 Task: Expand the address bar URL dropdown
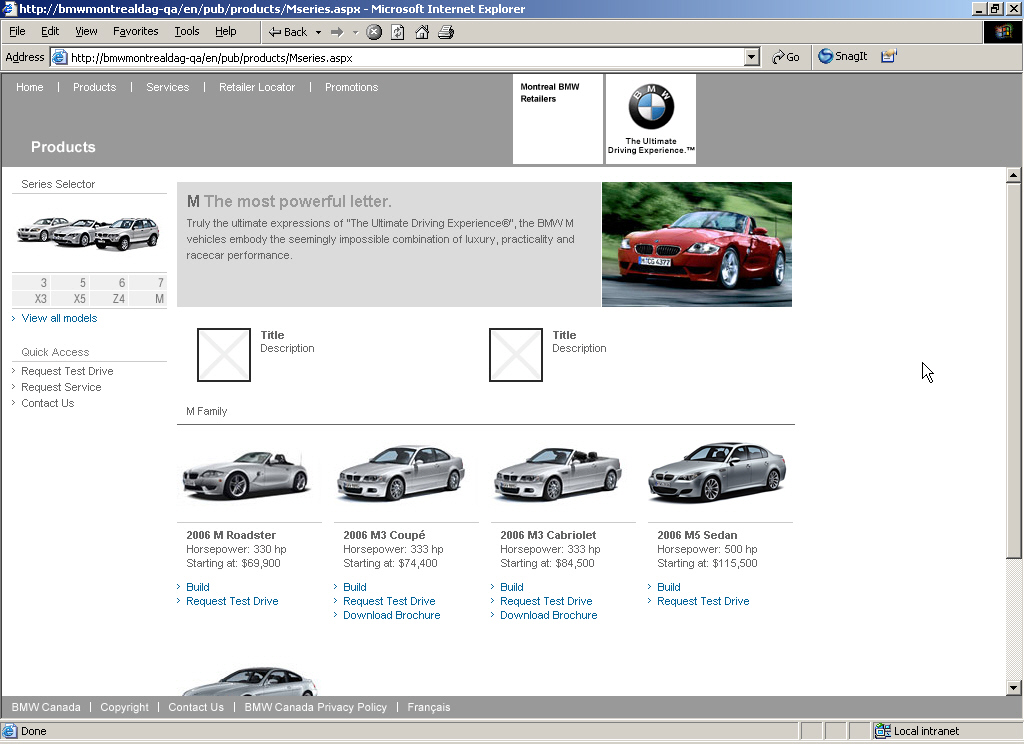tap(752, 57)
